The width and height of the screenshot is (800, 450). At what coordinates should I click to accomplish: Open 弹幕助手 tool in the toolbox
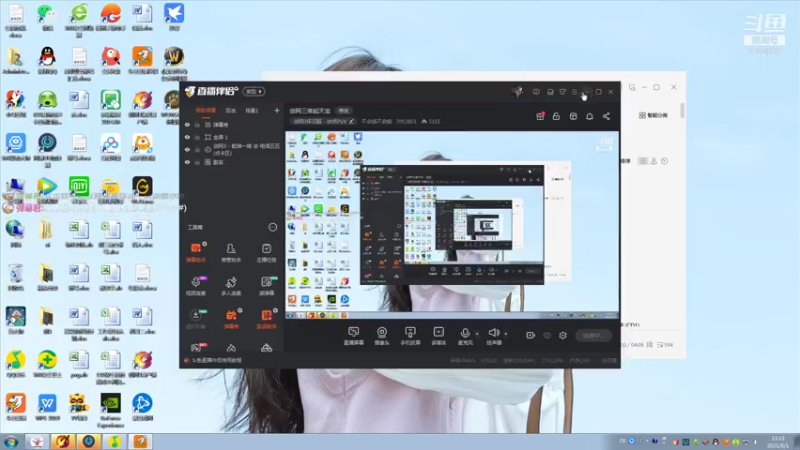[x=195, y=252]
